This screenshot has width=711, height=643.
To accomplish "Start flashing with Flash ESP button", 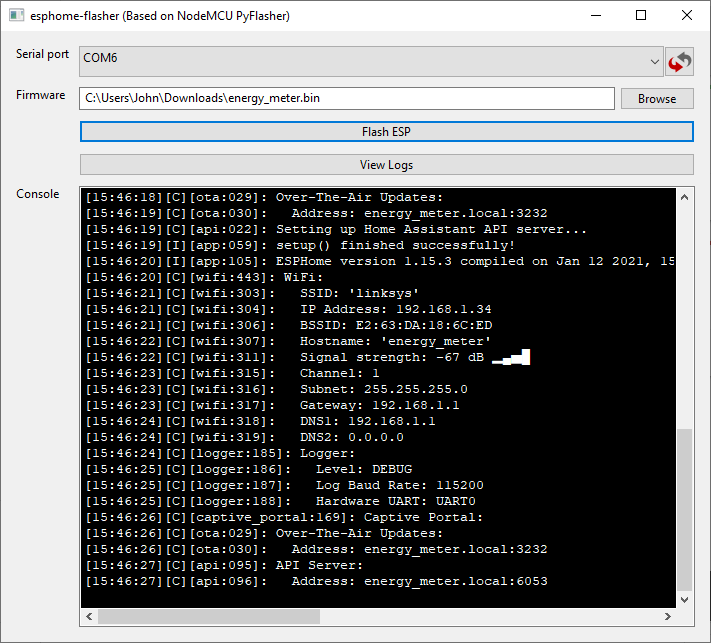I will [x=387, y=132].
